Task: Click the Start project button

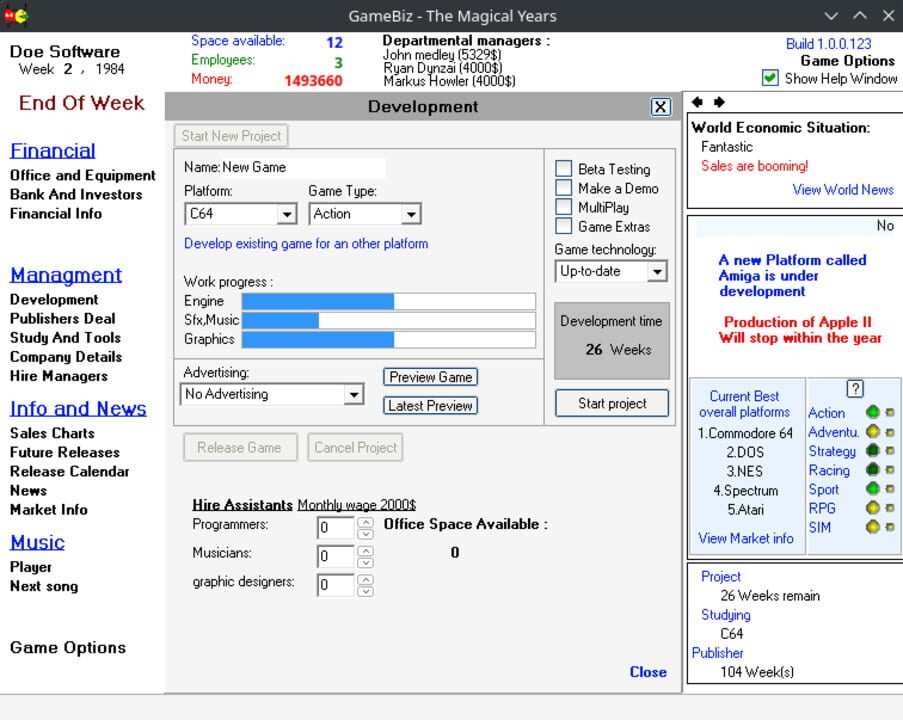Action: point(612,403)
